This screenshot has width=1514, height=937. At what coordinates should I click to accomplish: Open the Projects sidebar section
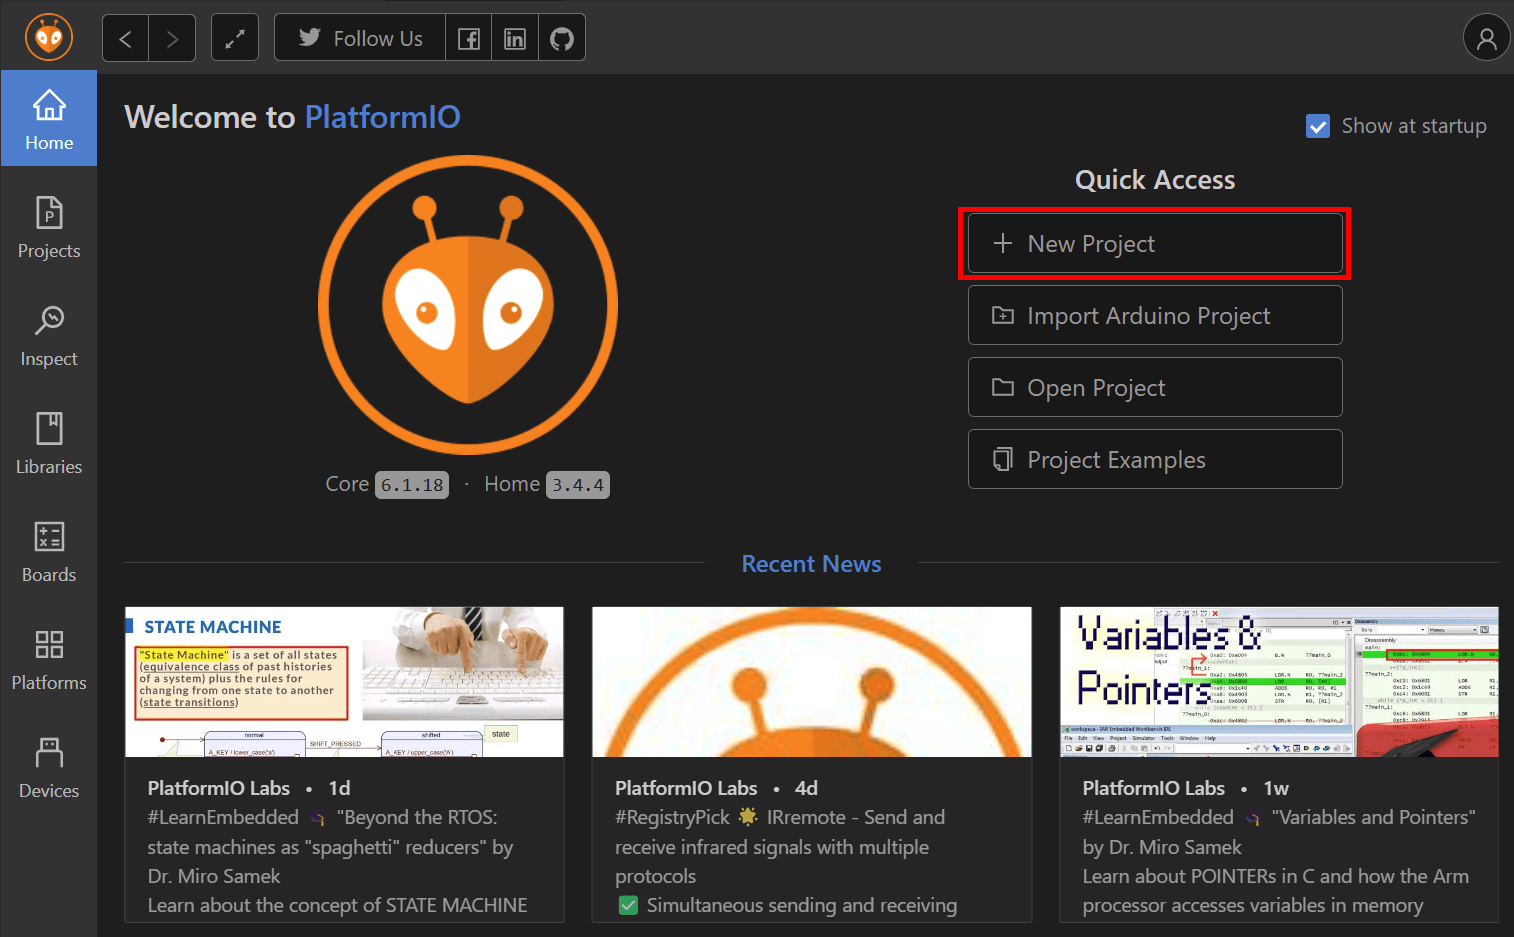(x=49, y=228)
